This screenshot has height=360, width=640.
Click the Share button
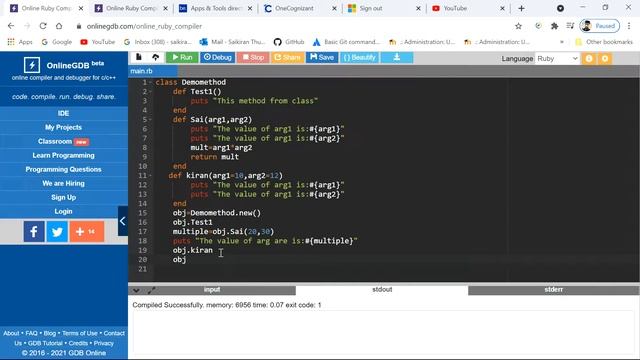287,57
